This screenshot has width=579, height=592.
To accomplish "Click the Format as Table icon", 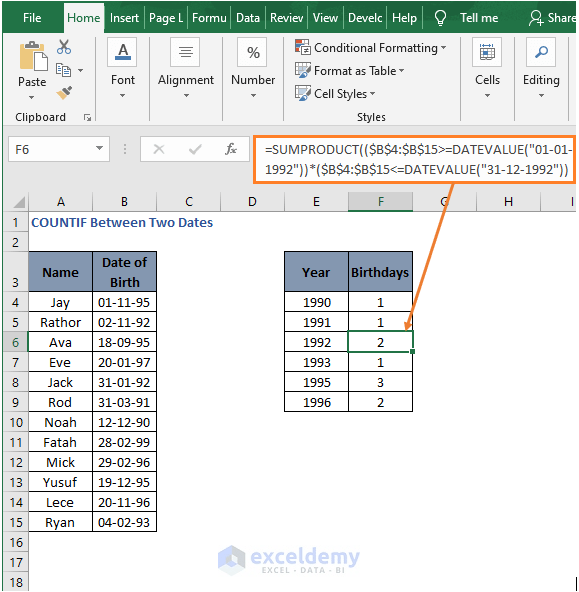I will 303,70.
